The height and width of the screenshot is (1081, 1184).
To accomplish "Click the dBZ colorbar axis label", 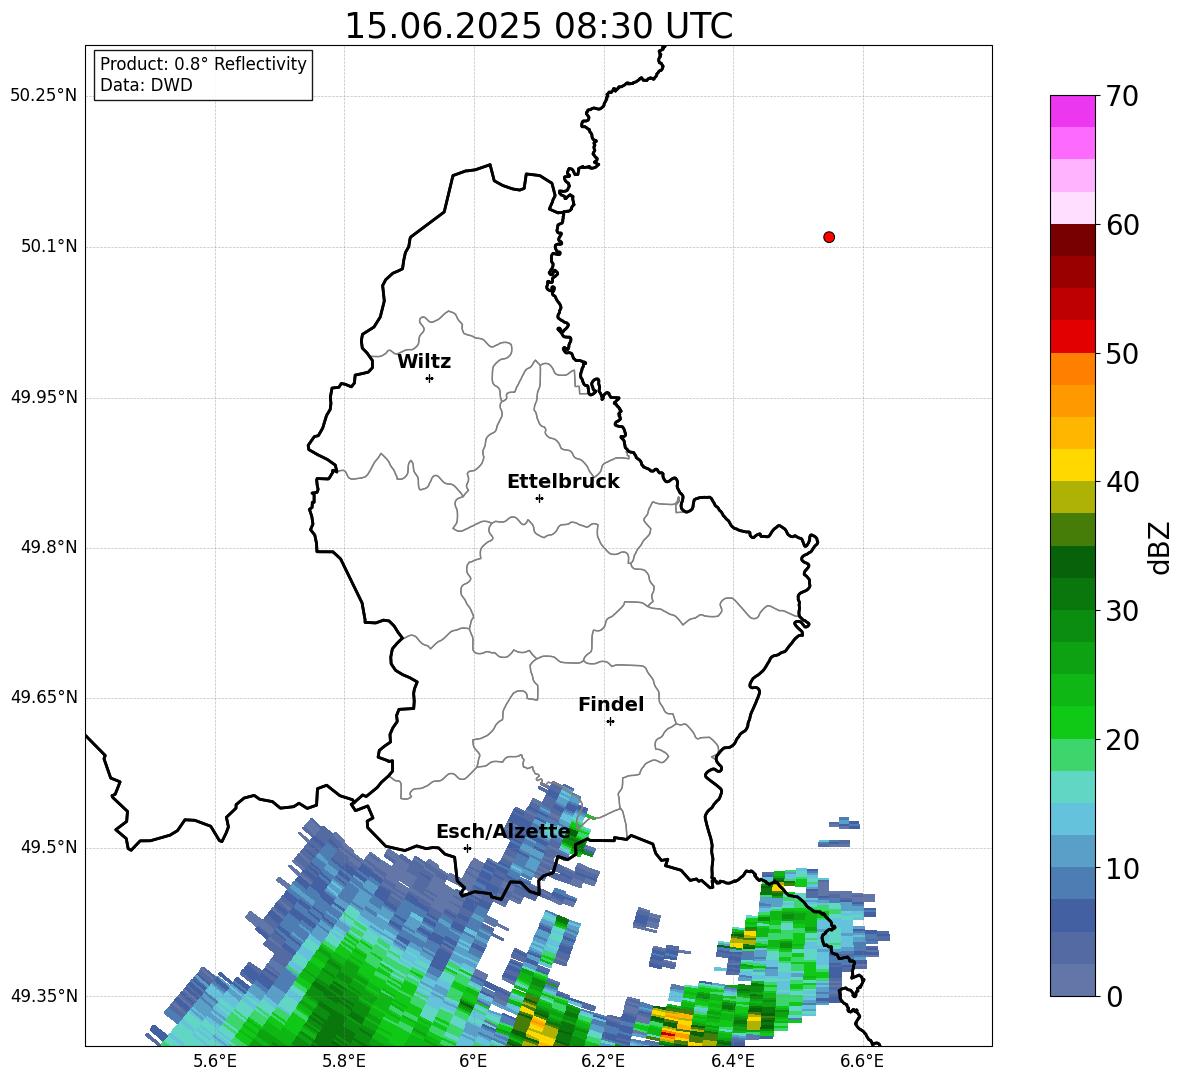I will coord(1161,547).
